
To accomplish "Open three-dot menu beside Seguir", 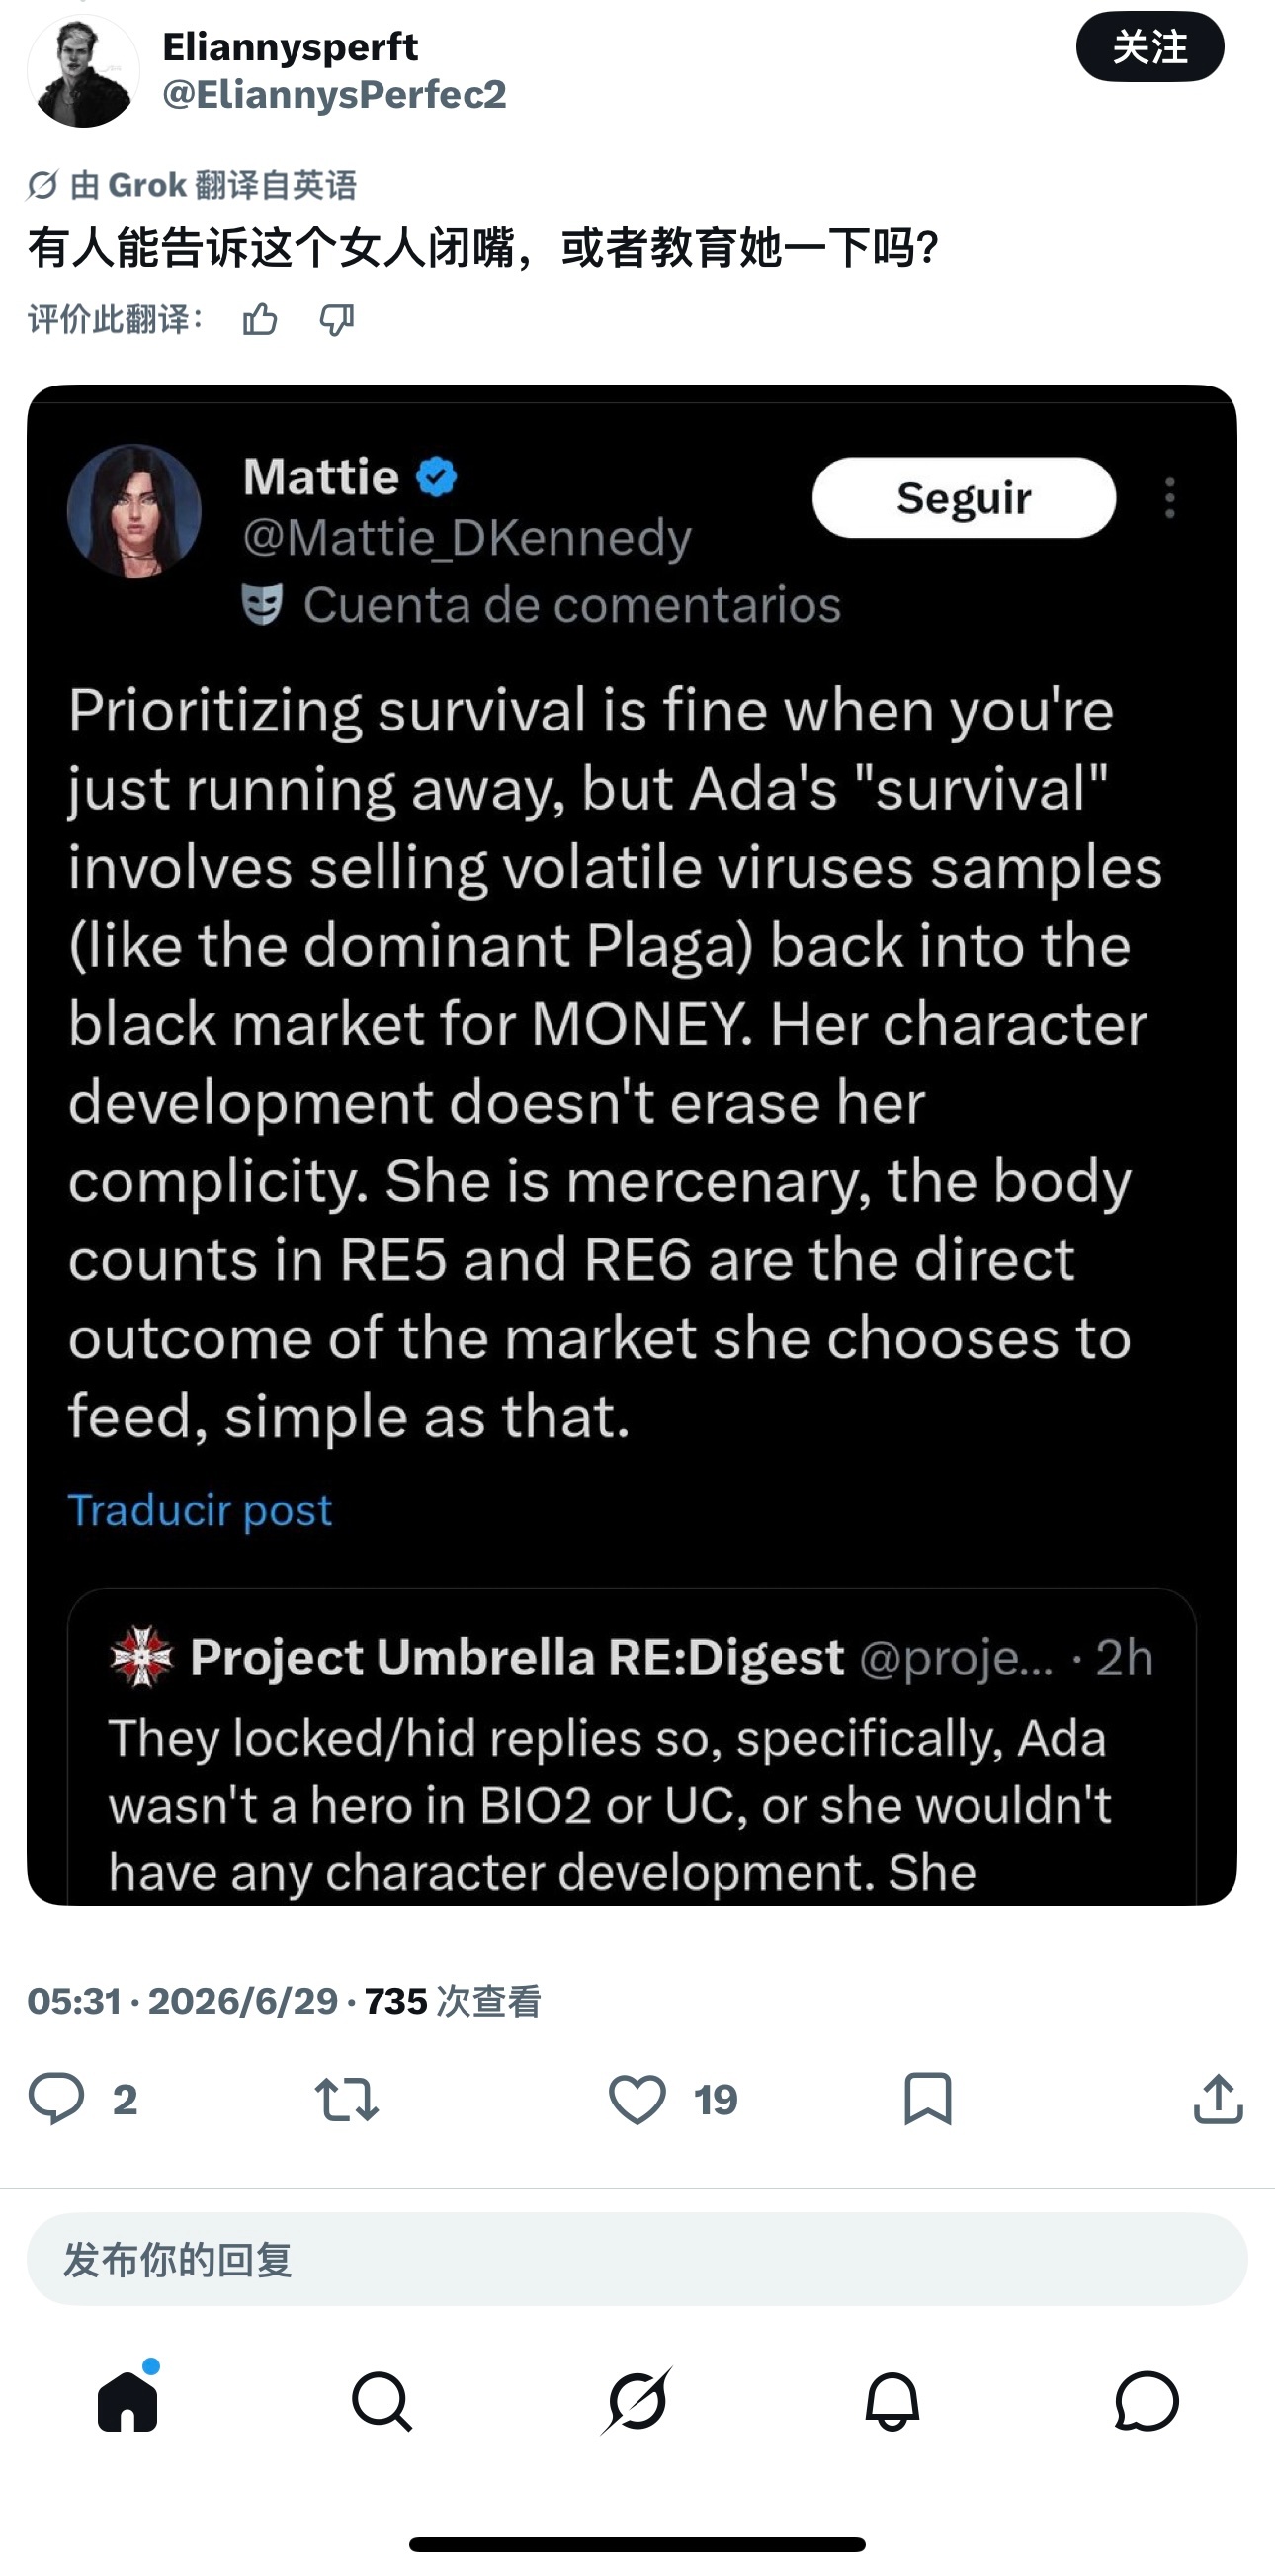I will [x=1170, y=497].
